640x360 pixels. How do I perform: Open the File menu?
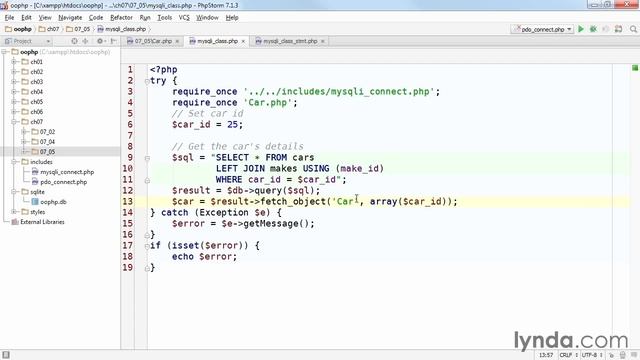[9, 18]
